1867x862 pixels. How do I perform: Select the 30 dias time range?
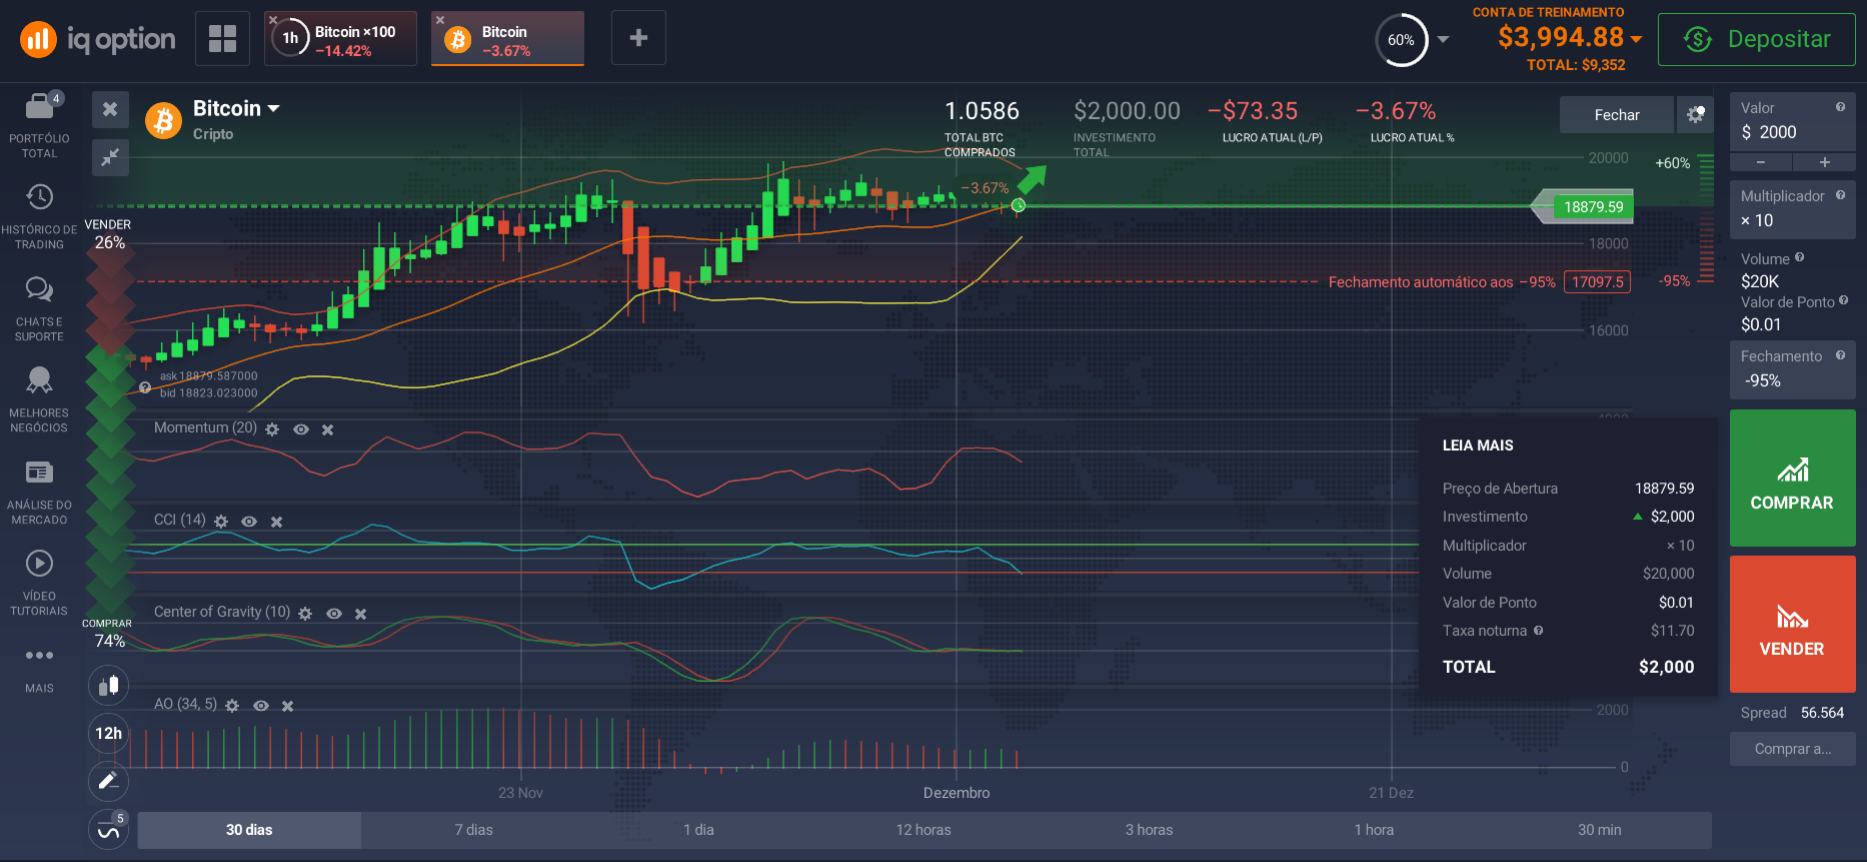coord(249,830)
